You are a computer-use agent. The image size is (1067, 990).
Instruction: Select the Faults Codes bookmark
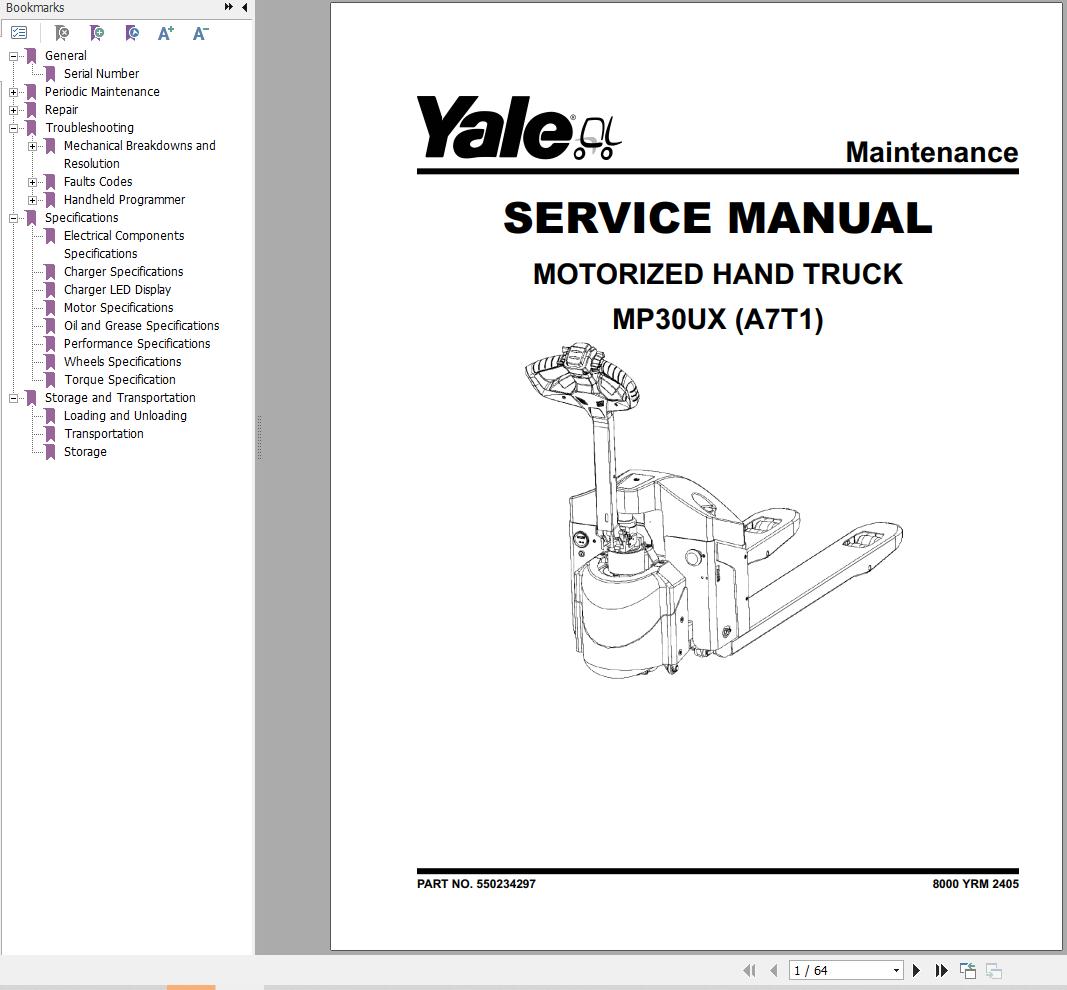click(x=98, y=182)
